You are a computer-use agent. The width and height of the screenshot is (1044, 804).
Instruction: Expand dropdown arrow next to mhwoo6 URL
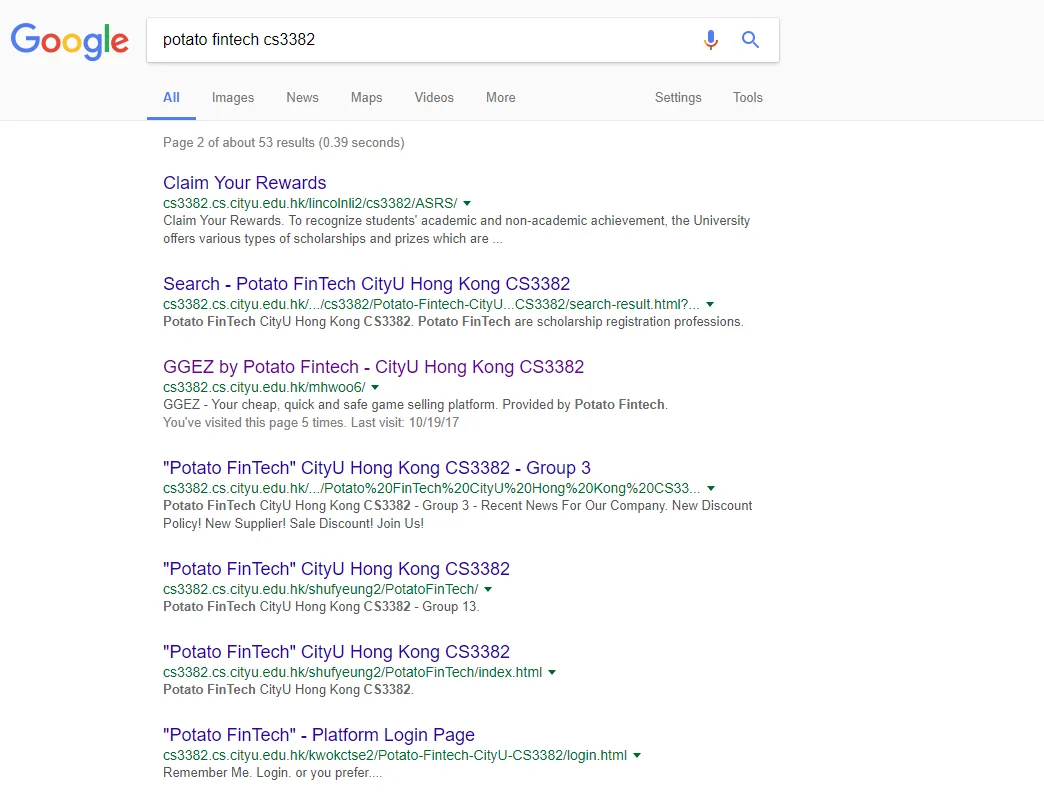coord(375,387)
